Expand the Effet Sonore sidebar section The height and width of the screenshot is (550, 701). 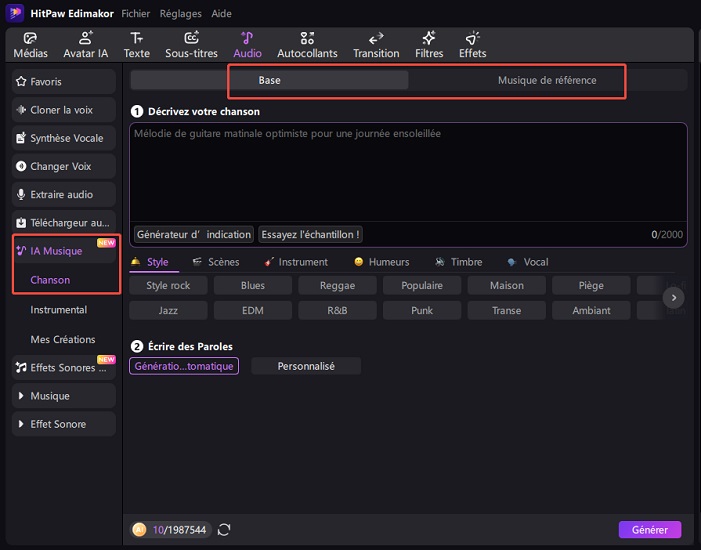[x=66, y=424]
